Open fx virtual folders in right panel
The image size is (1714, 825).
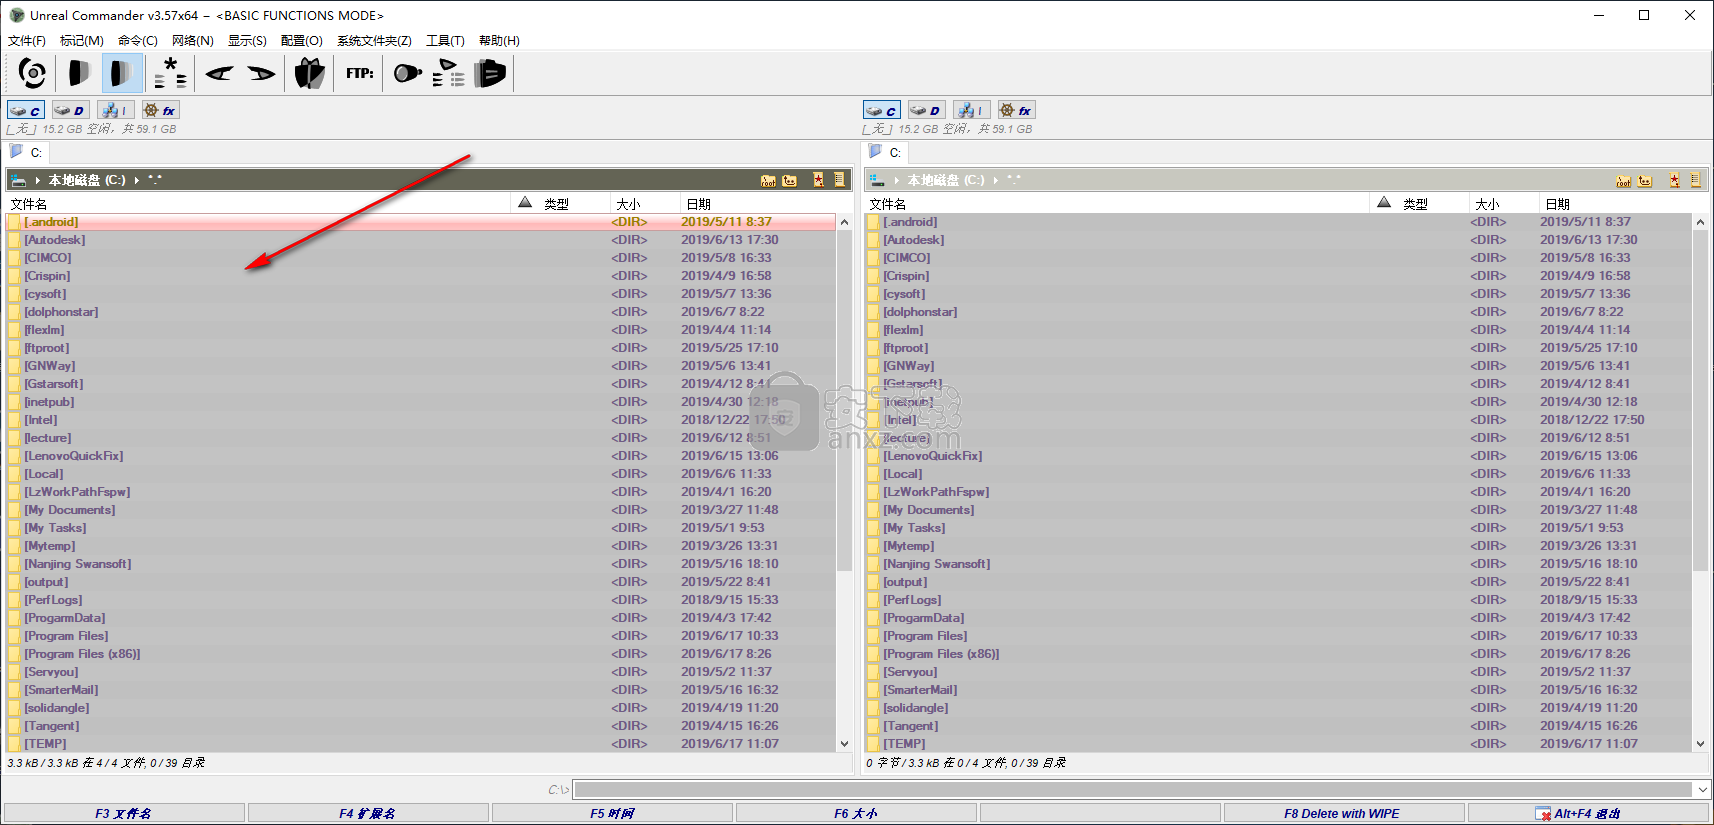click(x=1016, y=111)
